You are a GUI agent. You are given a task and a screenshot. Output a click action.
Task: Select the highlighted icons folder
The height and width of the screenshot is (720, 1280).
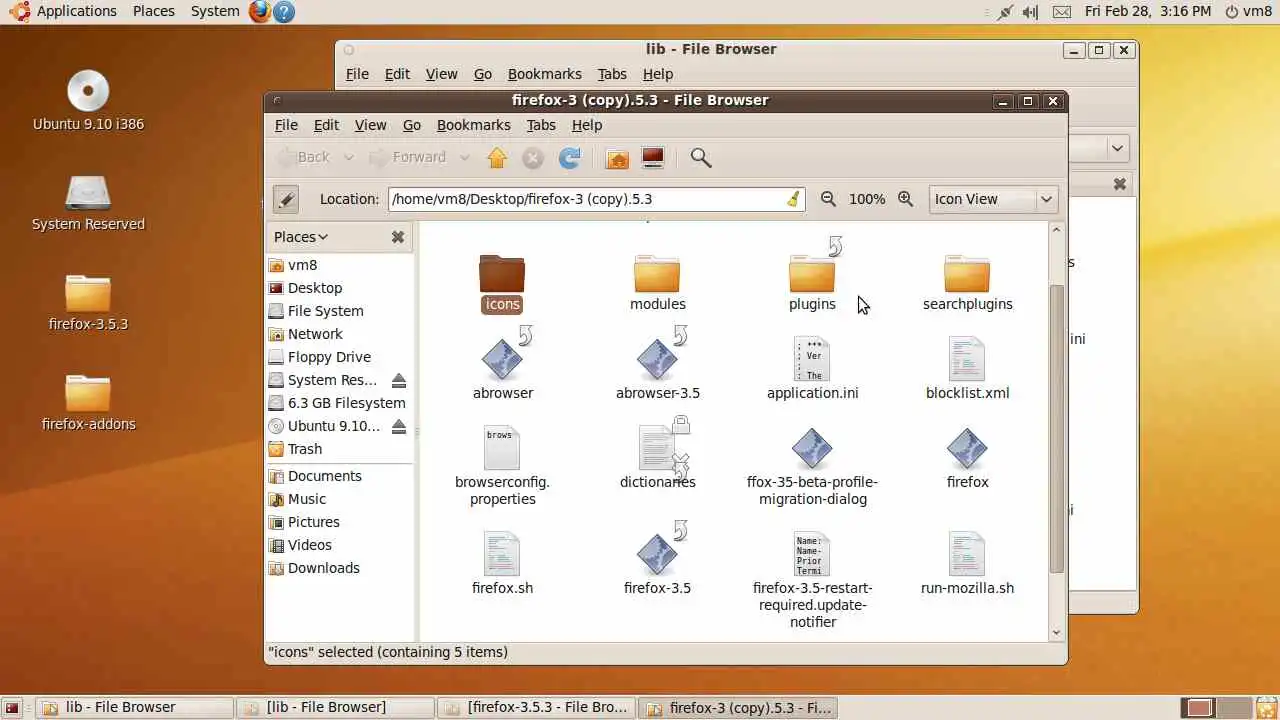point(502,282)
